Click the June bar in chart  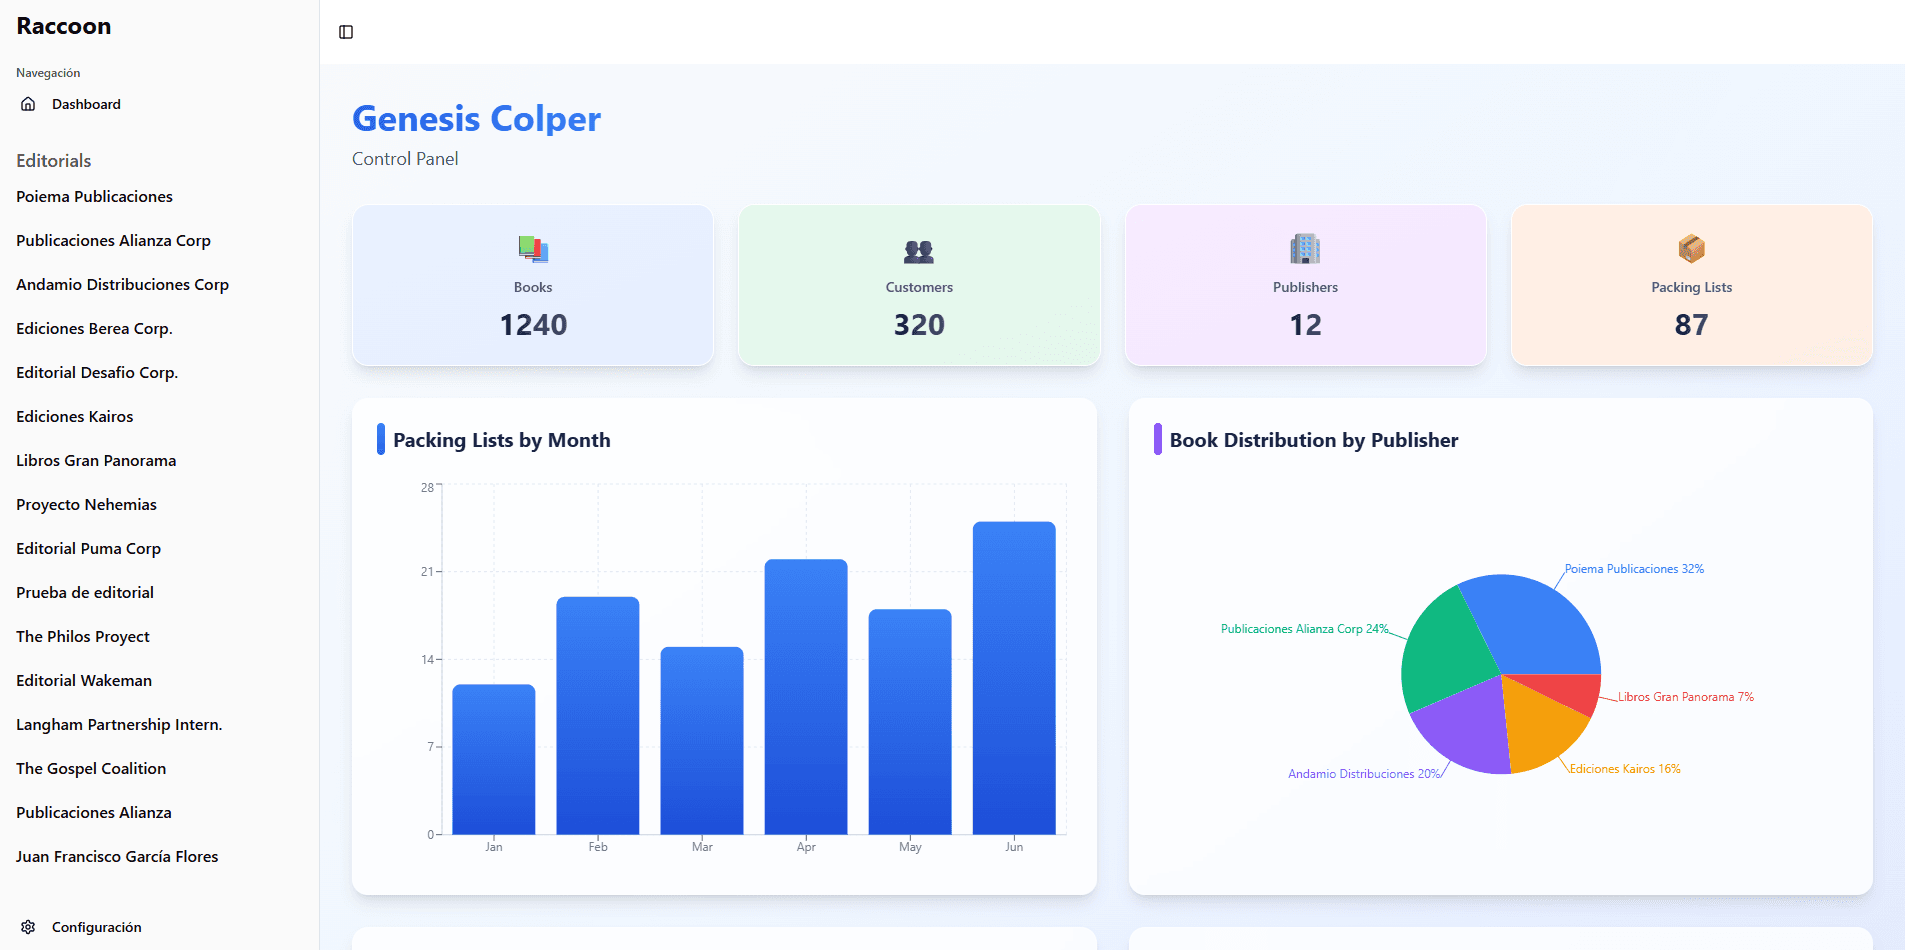(x=1013, y=680)
